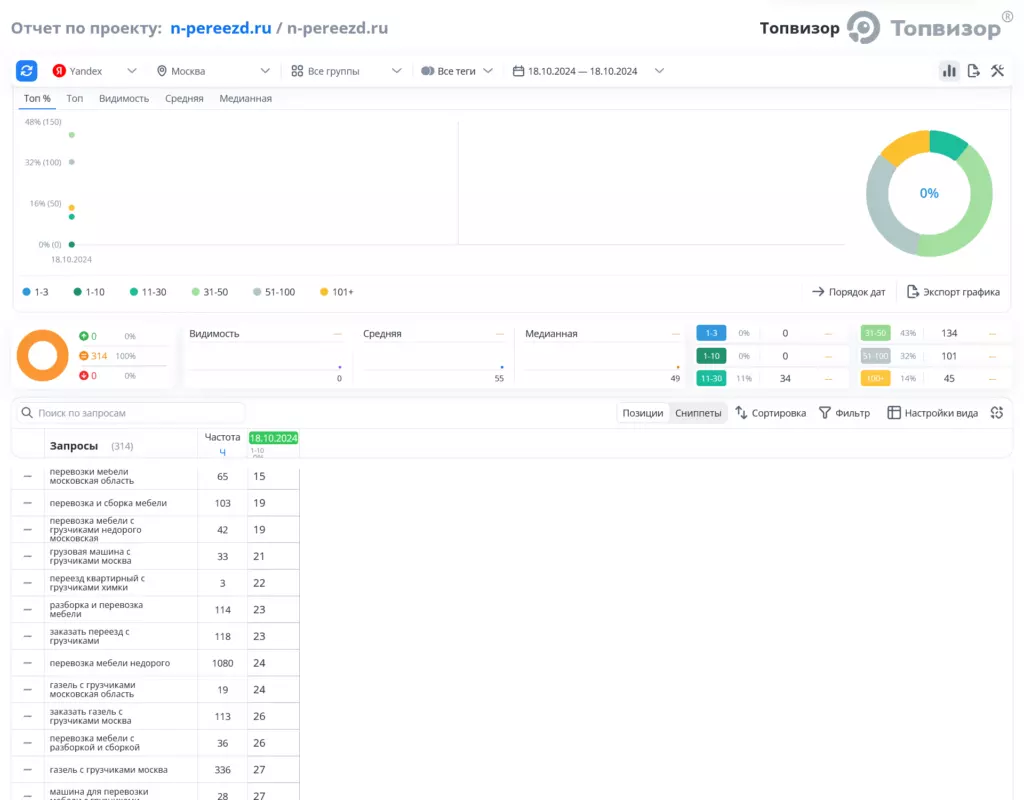Click the icon right of Настройки вида
Image resolution: width=1024 pixels, height=800 pixels.
click(997, 413)
